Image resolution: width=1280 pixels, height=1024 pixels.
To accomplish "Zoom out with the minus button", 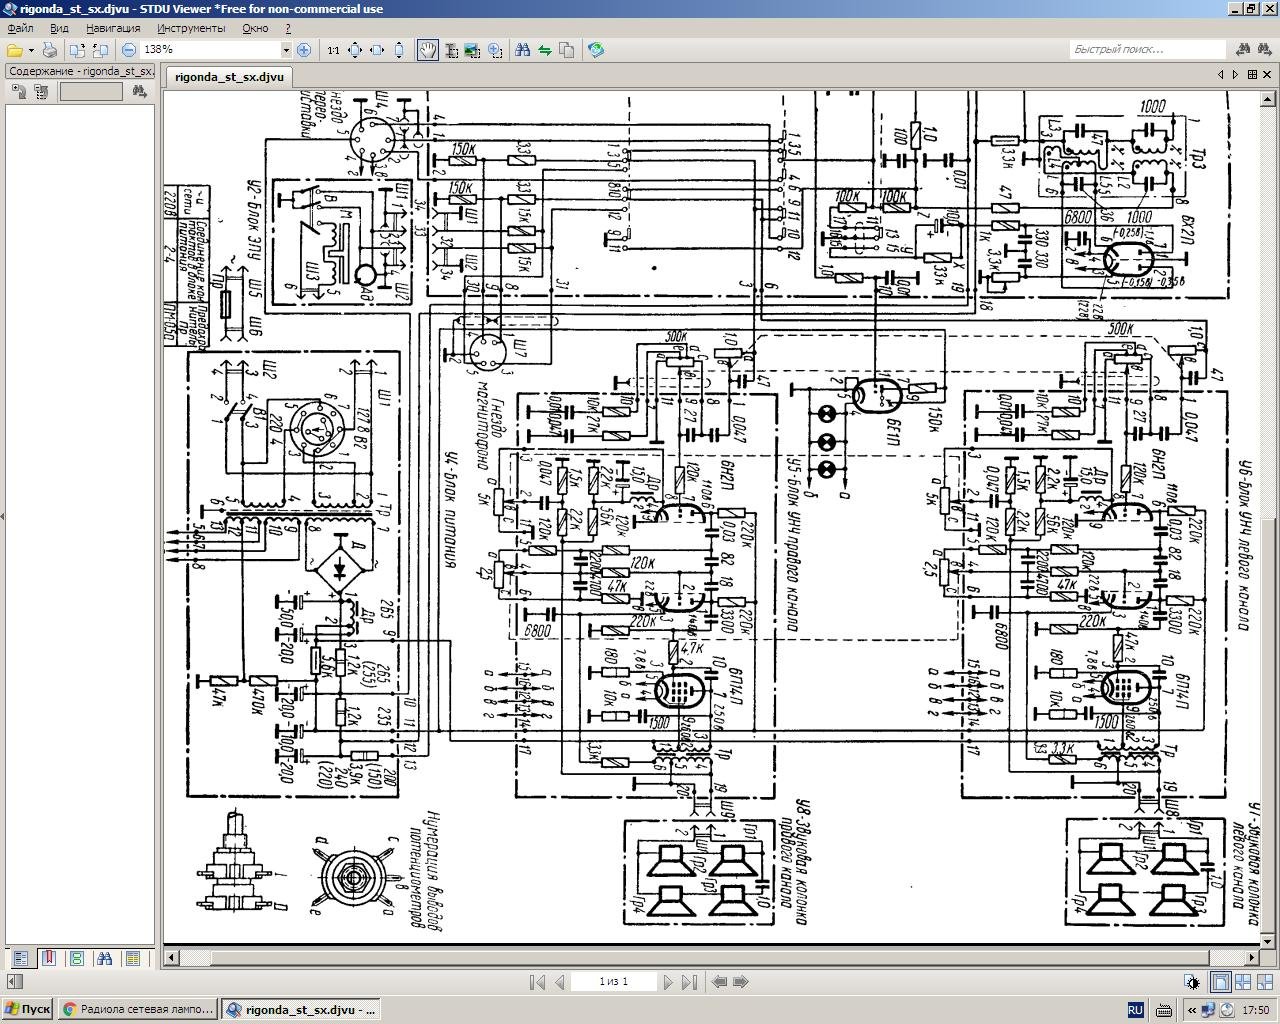I will click(129, 50).
